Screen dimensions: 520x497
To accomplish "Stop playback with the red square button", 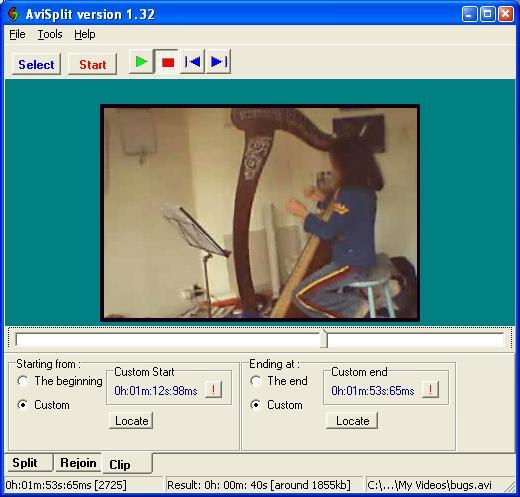I will click(x=168, y=62).
